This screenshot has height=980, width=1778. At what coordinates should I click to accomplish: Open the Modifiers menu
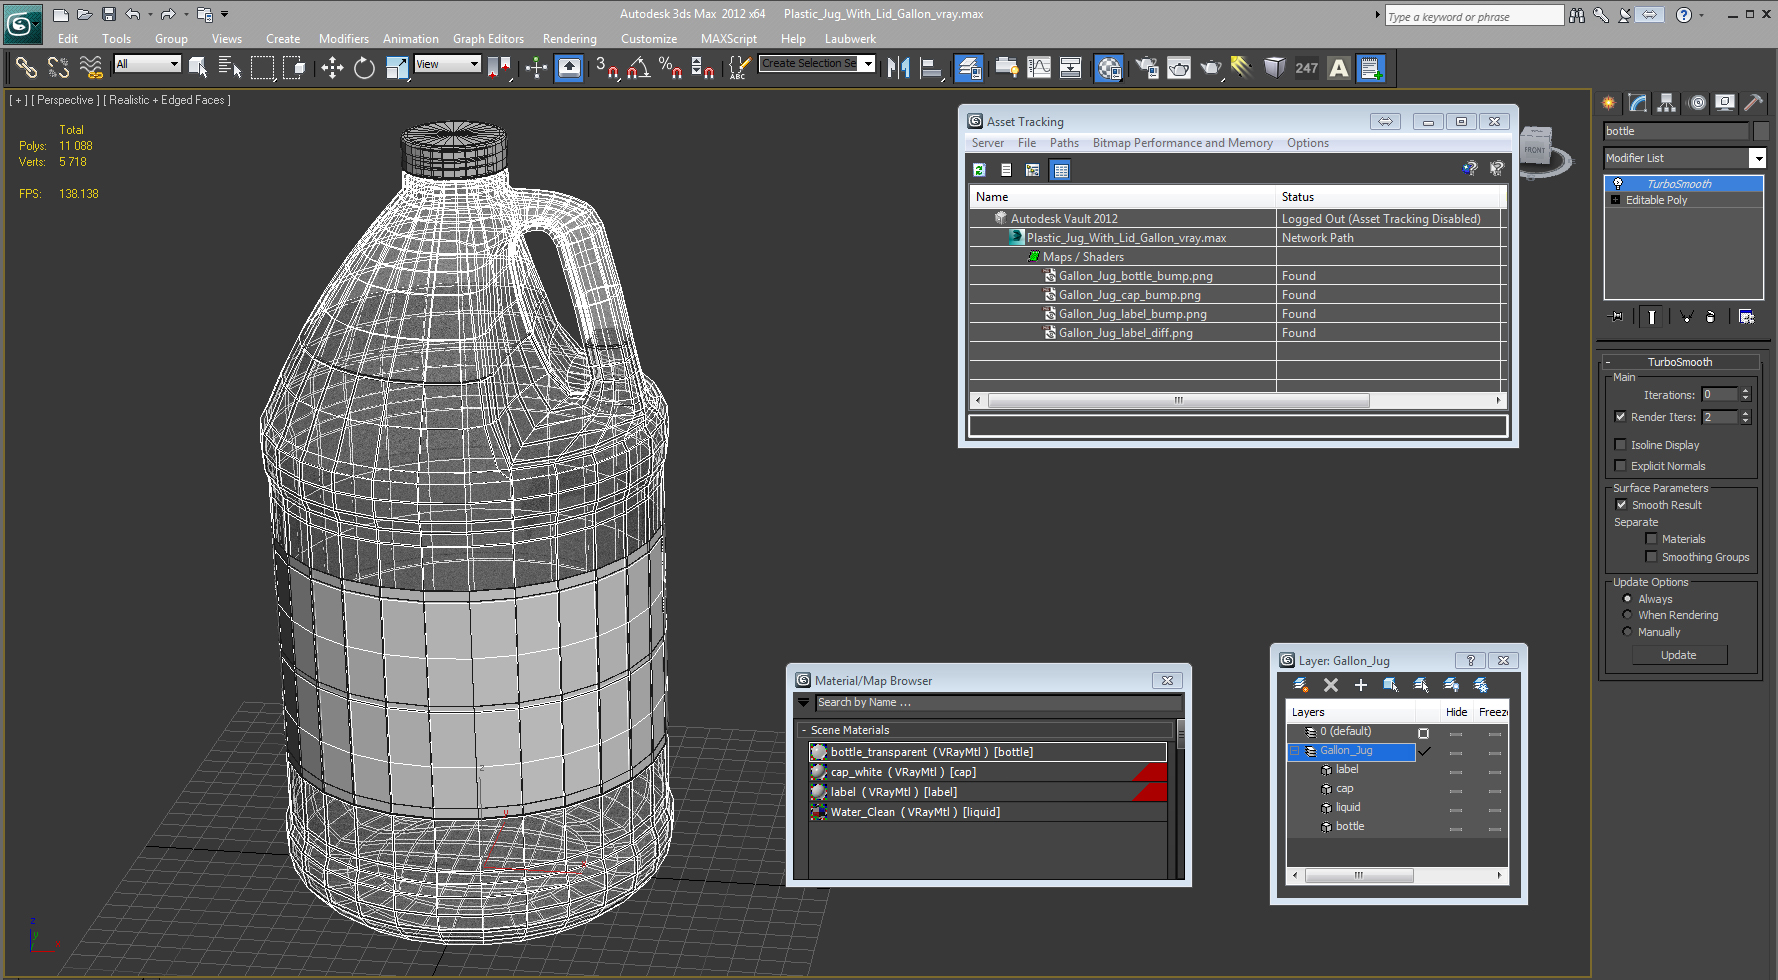(x=344, y=39)
